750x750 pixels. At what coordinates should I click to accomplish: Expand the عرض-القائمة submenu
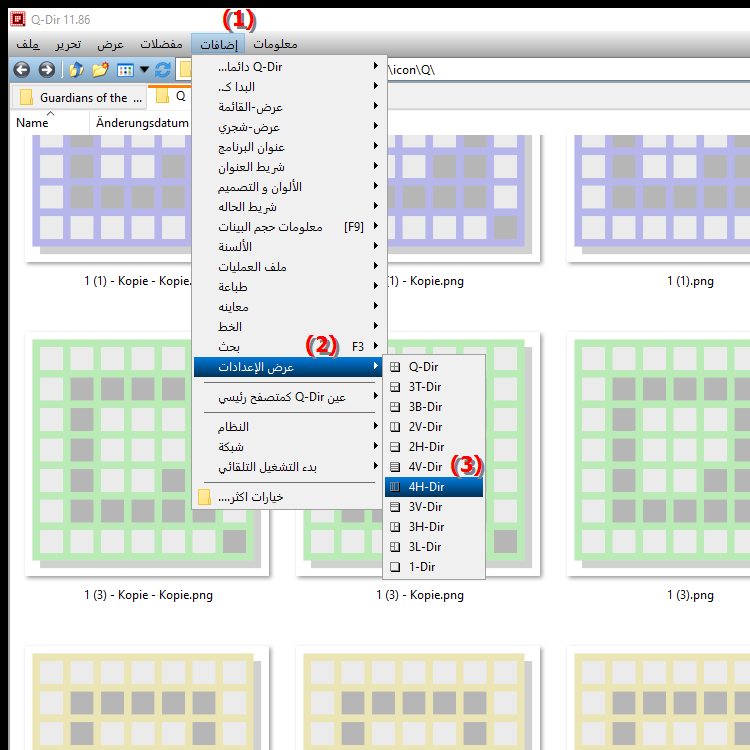pos(288,107)
